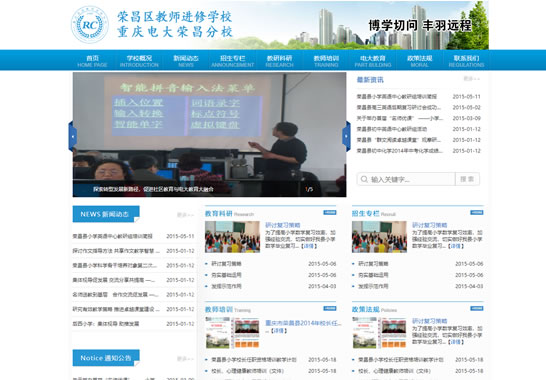Go to previous slide with left arrow
Image resolution: width=546 pixels, height=380 pixels.
tap(72, 136)
